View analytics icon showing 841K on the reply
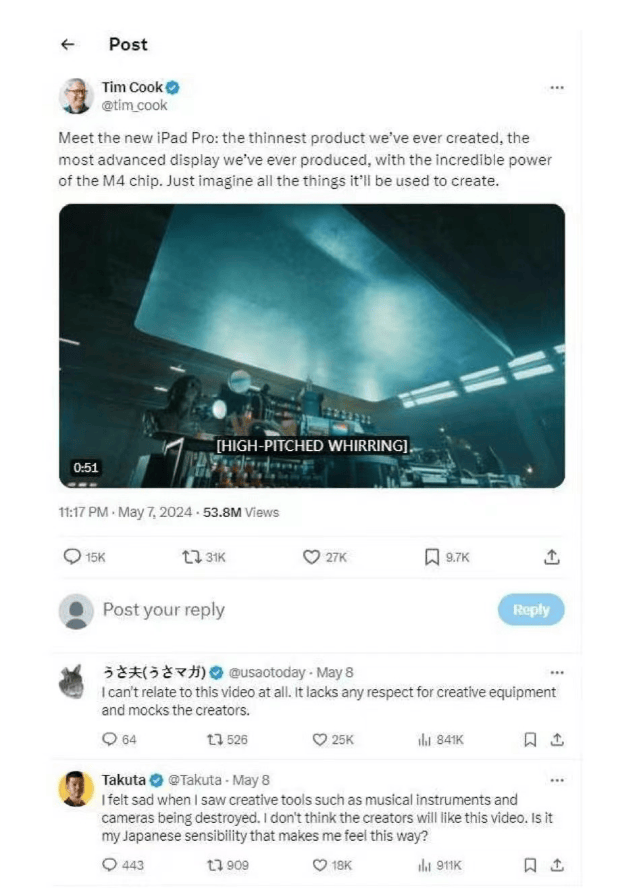Screen dimensions: 625x888 pyautogui.click(x=425, y=740)
